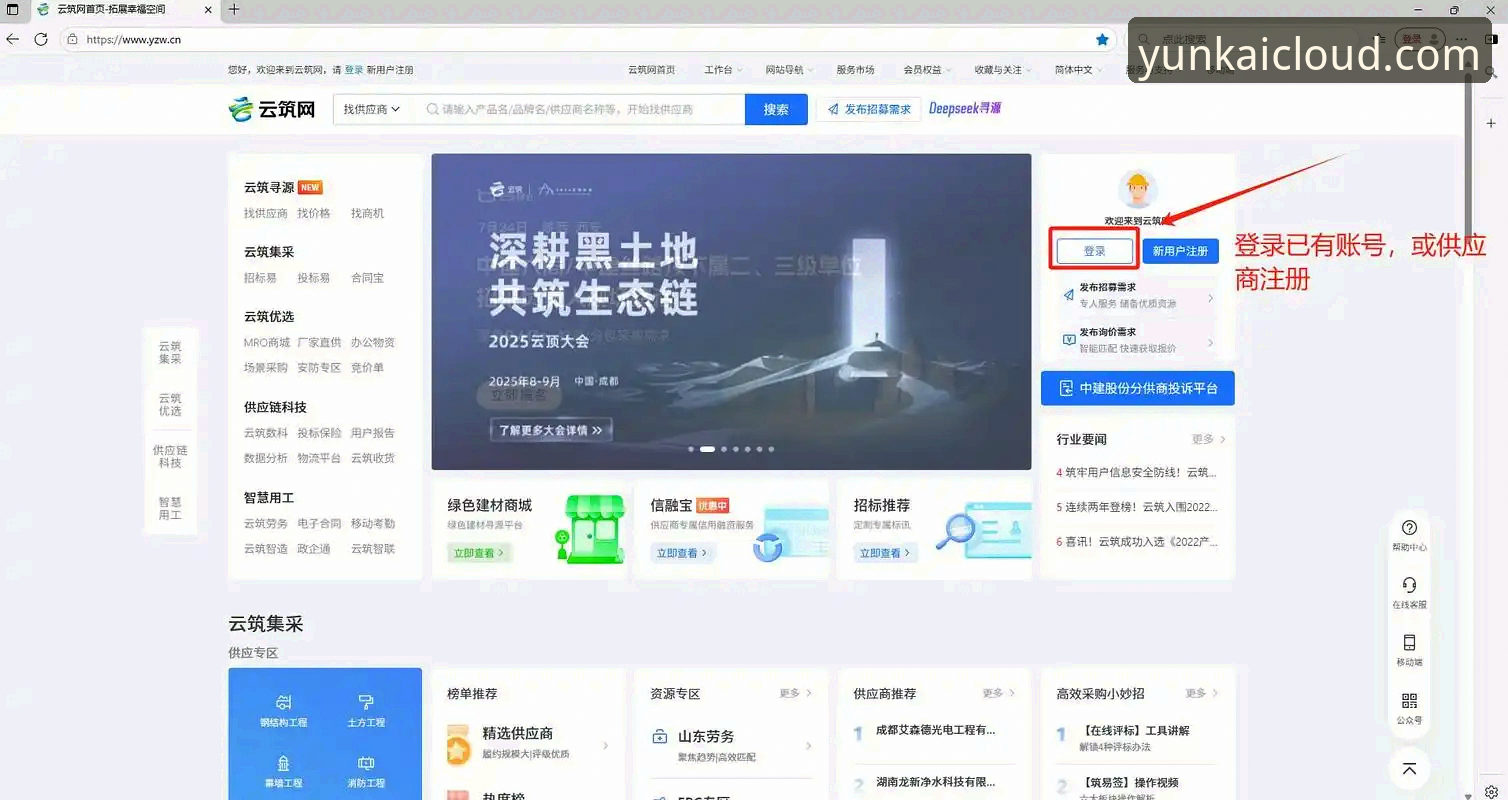
Task: Open the 简体中文 language dropdown
Action: (x=1079, y=70)
